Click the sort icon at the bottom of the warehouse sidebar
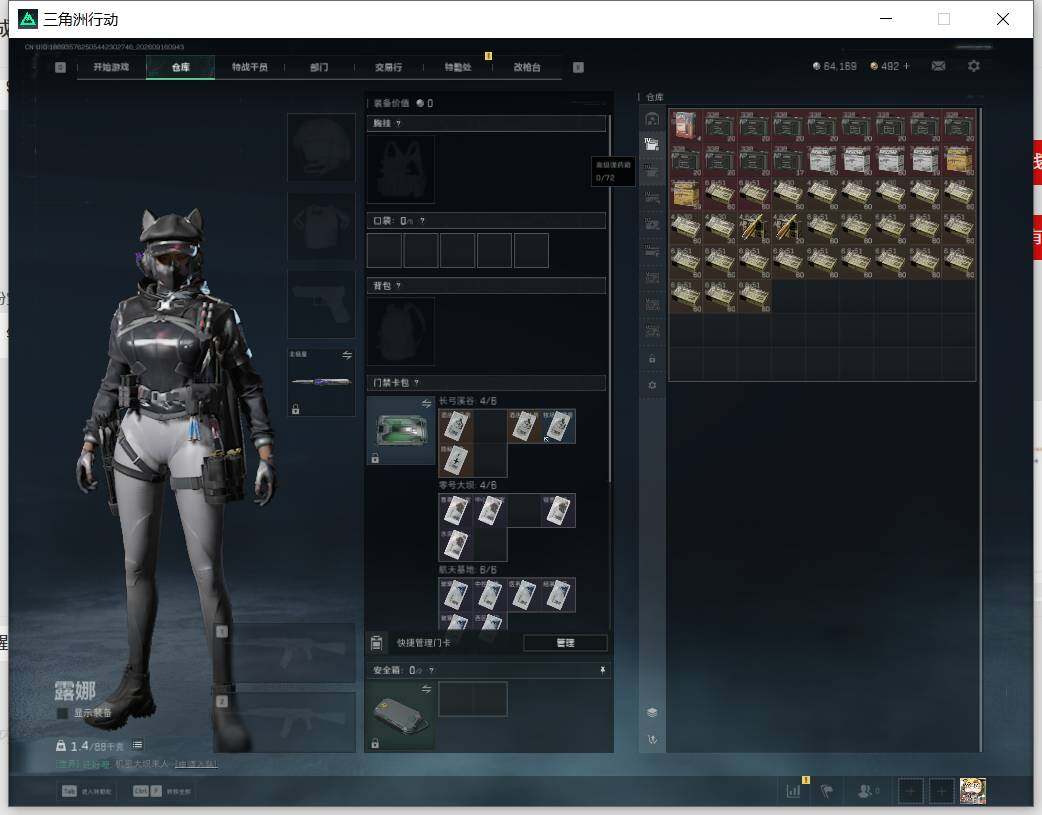 [652, 739]
